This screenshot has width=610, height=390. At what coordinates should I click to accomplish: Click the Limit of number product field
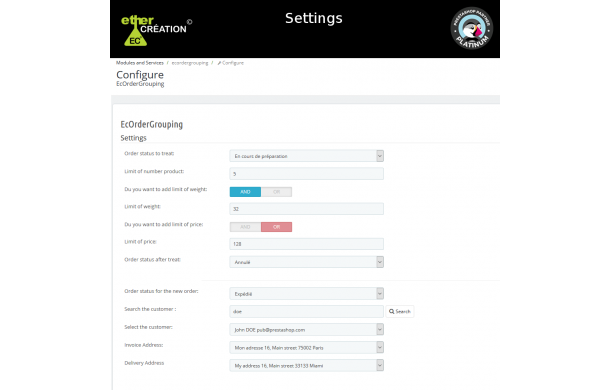tap(307, 174)
